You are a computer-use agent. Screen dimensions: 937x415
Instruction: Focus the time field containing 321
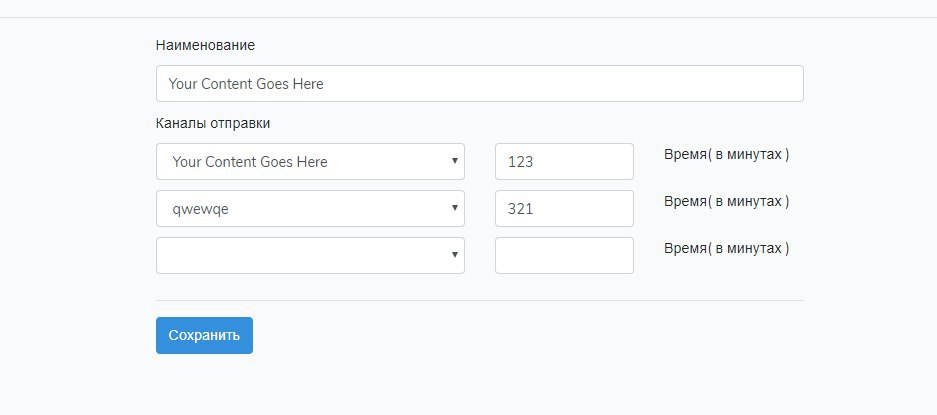pyautogui.click(x=564, y=209)
